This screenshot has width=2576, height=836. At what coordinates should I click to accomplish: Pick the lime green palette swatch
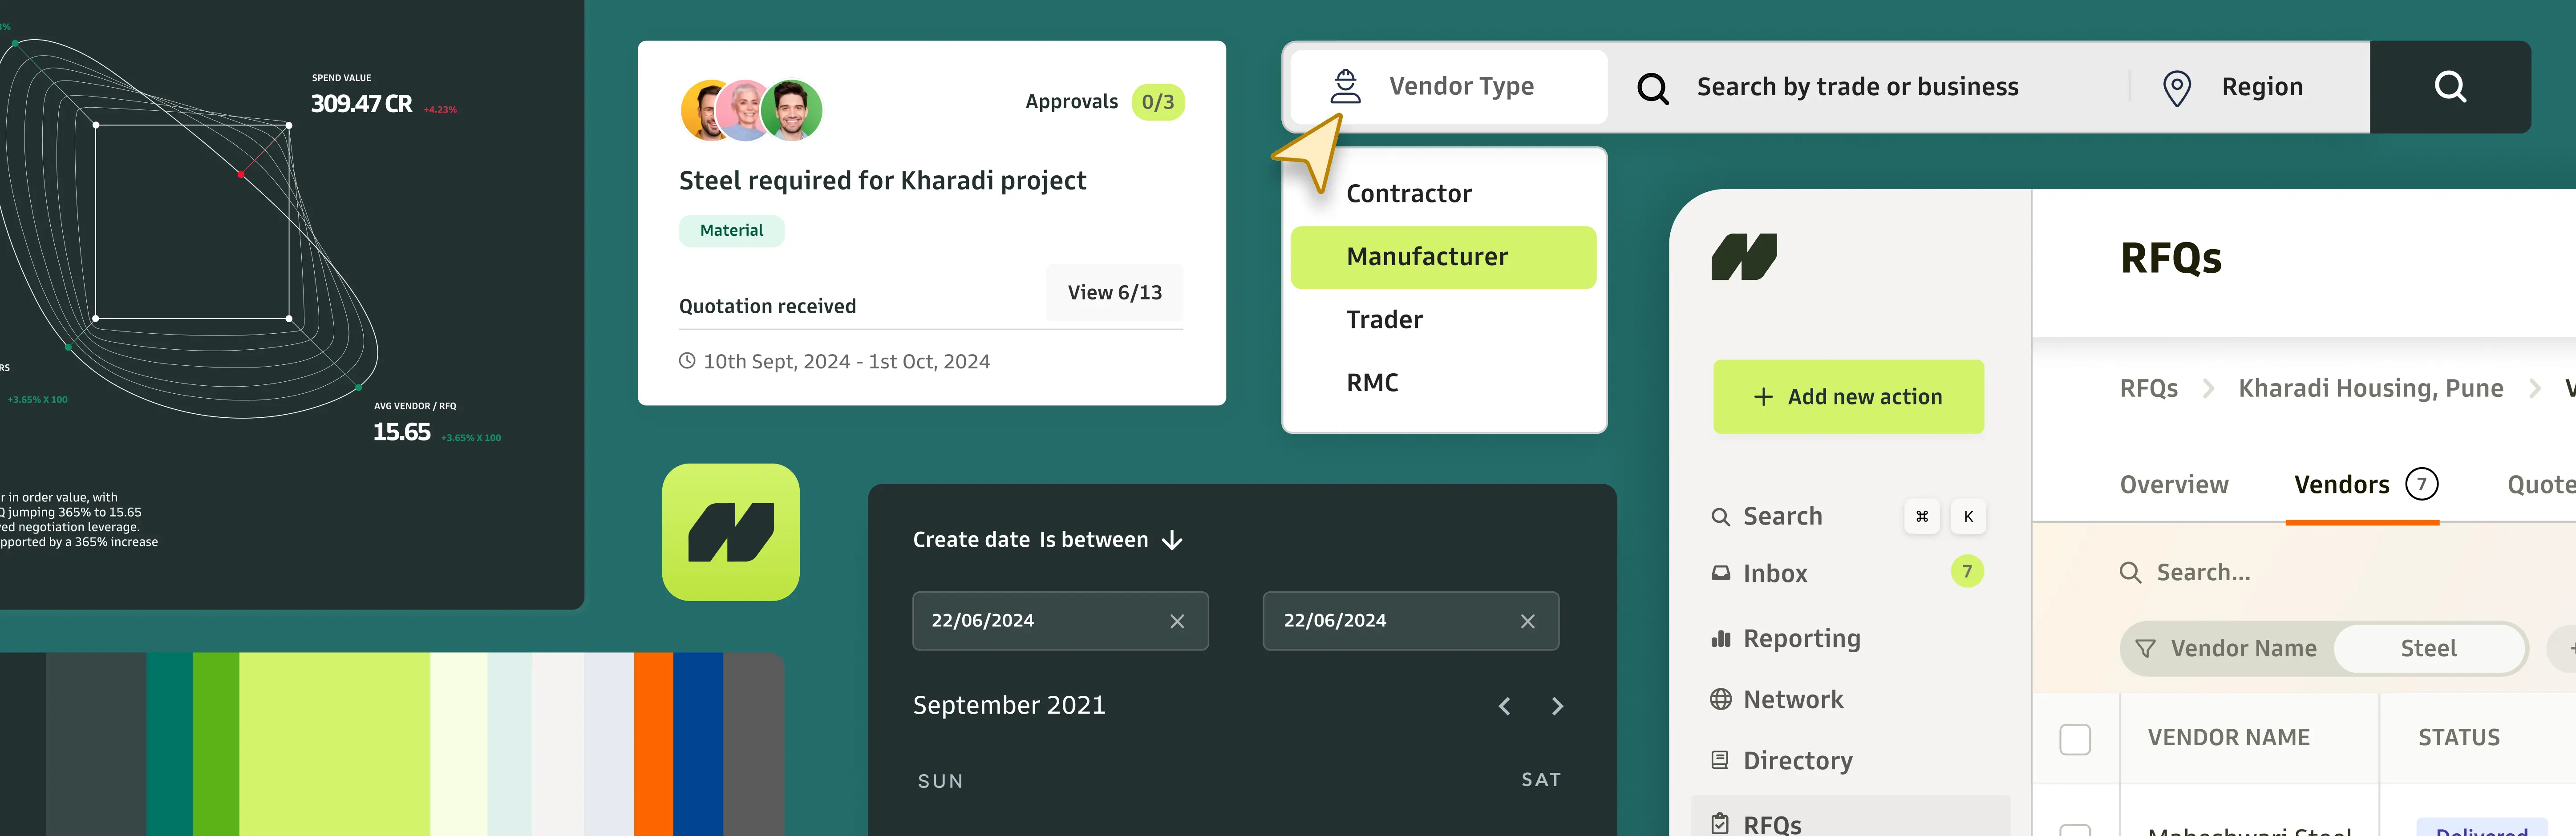pyautogui.click(x=335, y=744)
